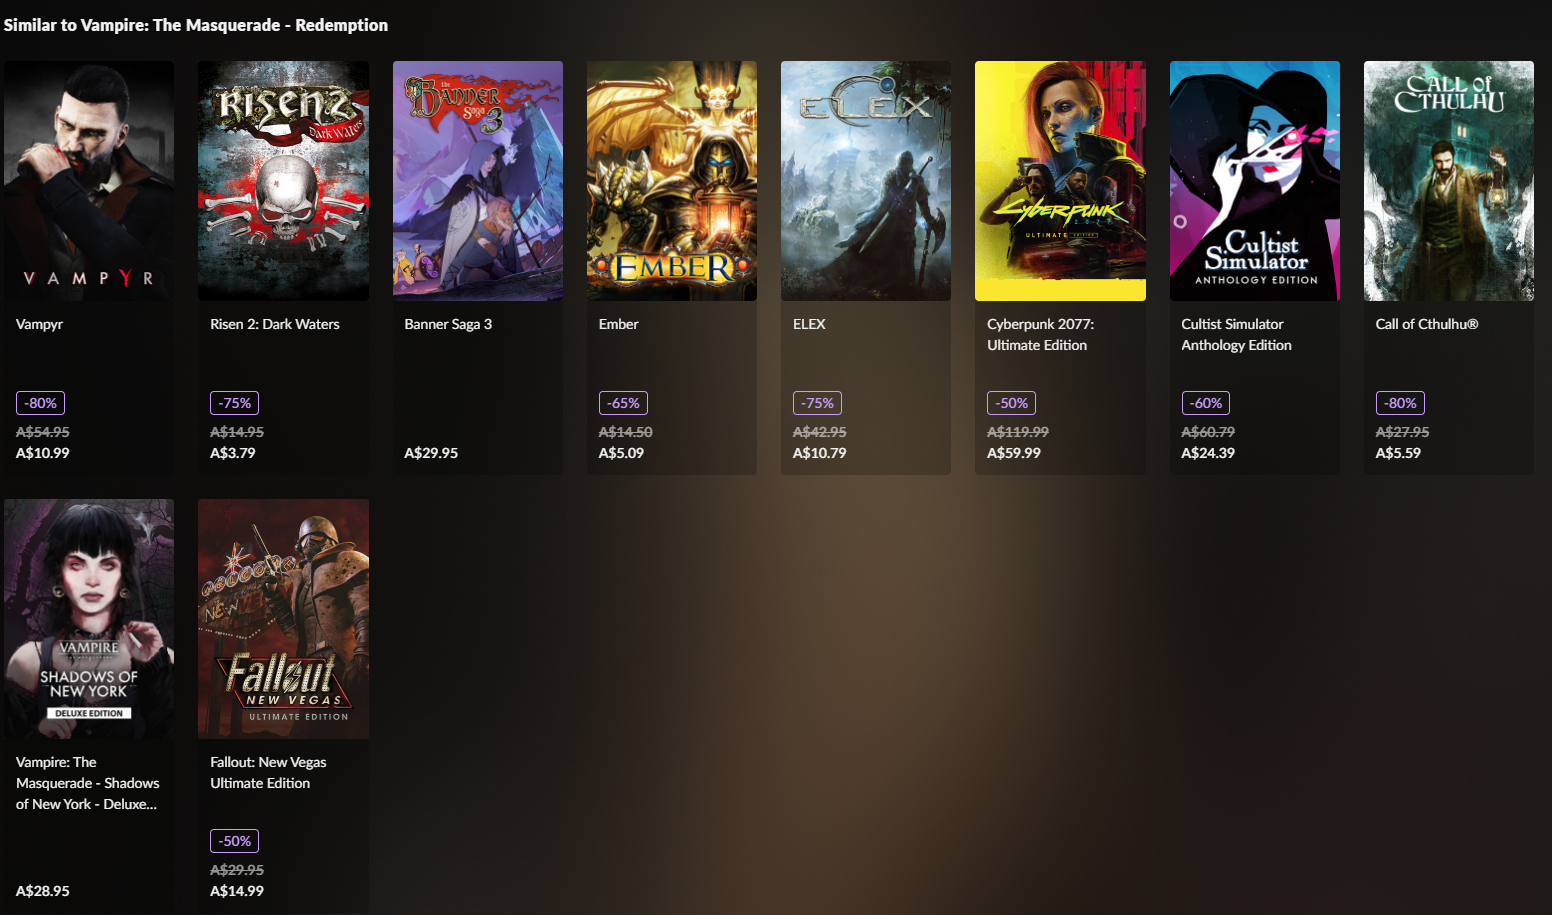Click the Similar to Vampire: The Masquerade heading
The width and height of the screenshot is (1552, 915).
click(196, 25)
